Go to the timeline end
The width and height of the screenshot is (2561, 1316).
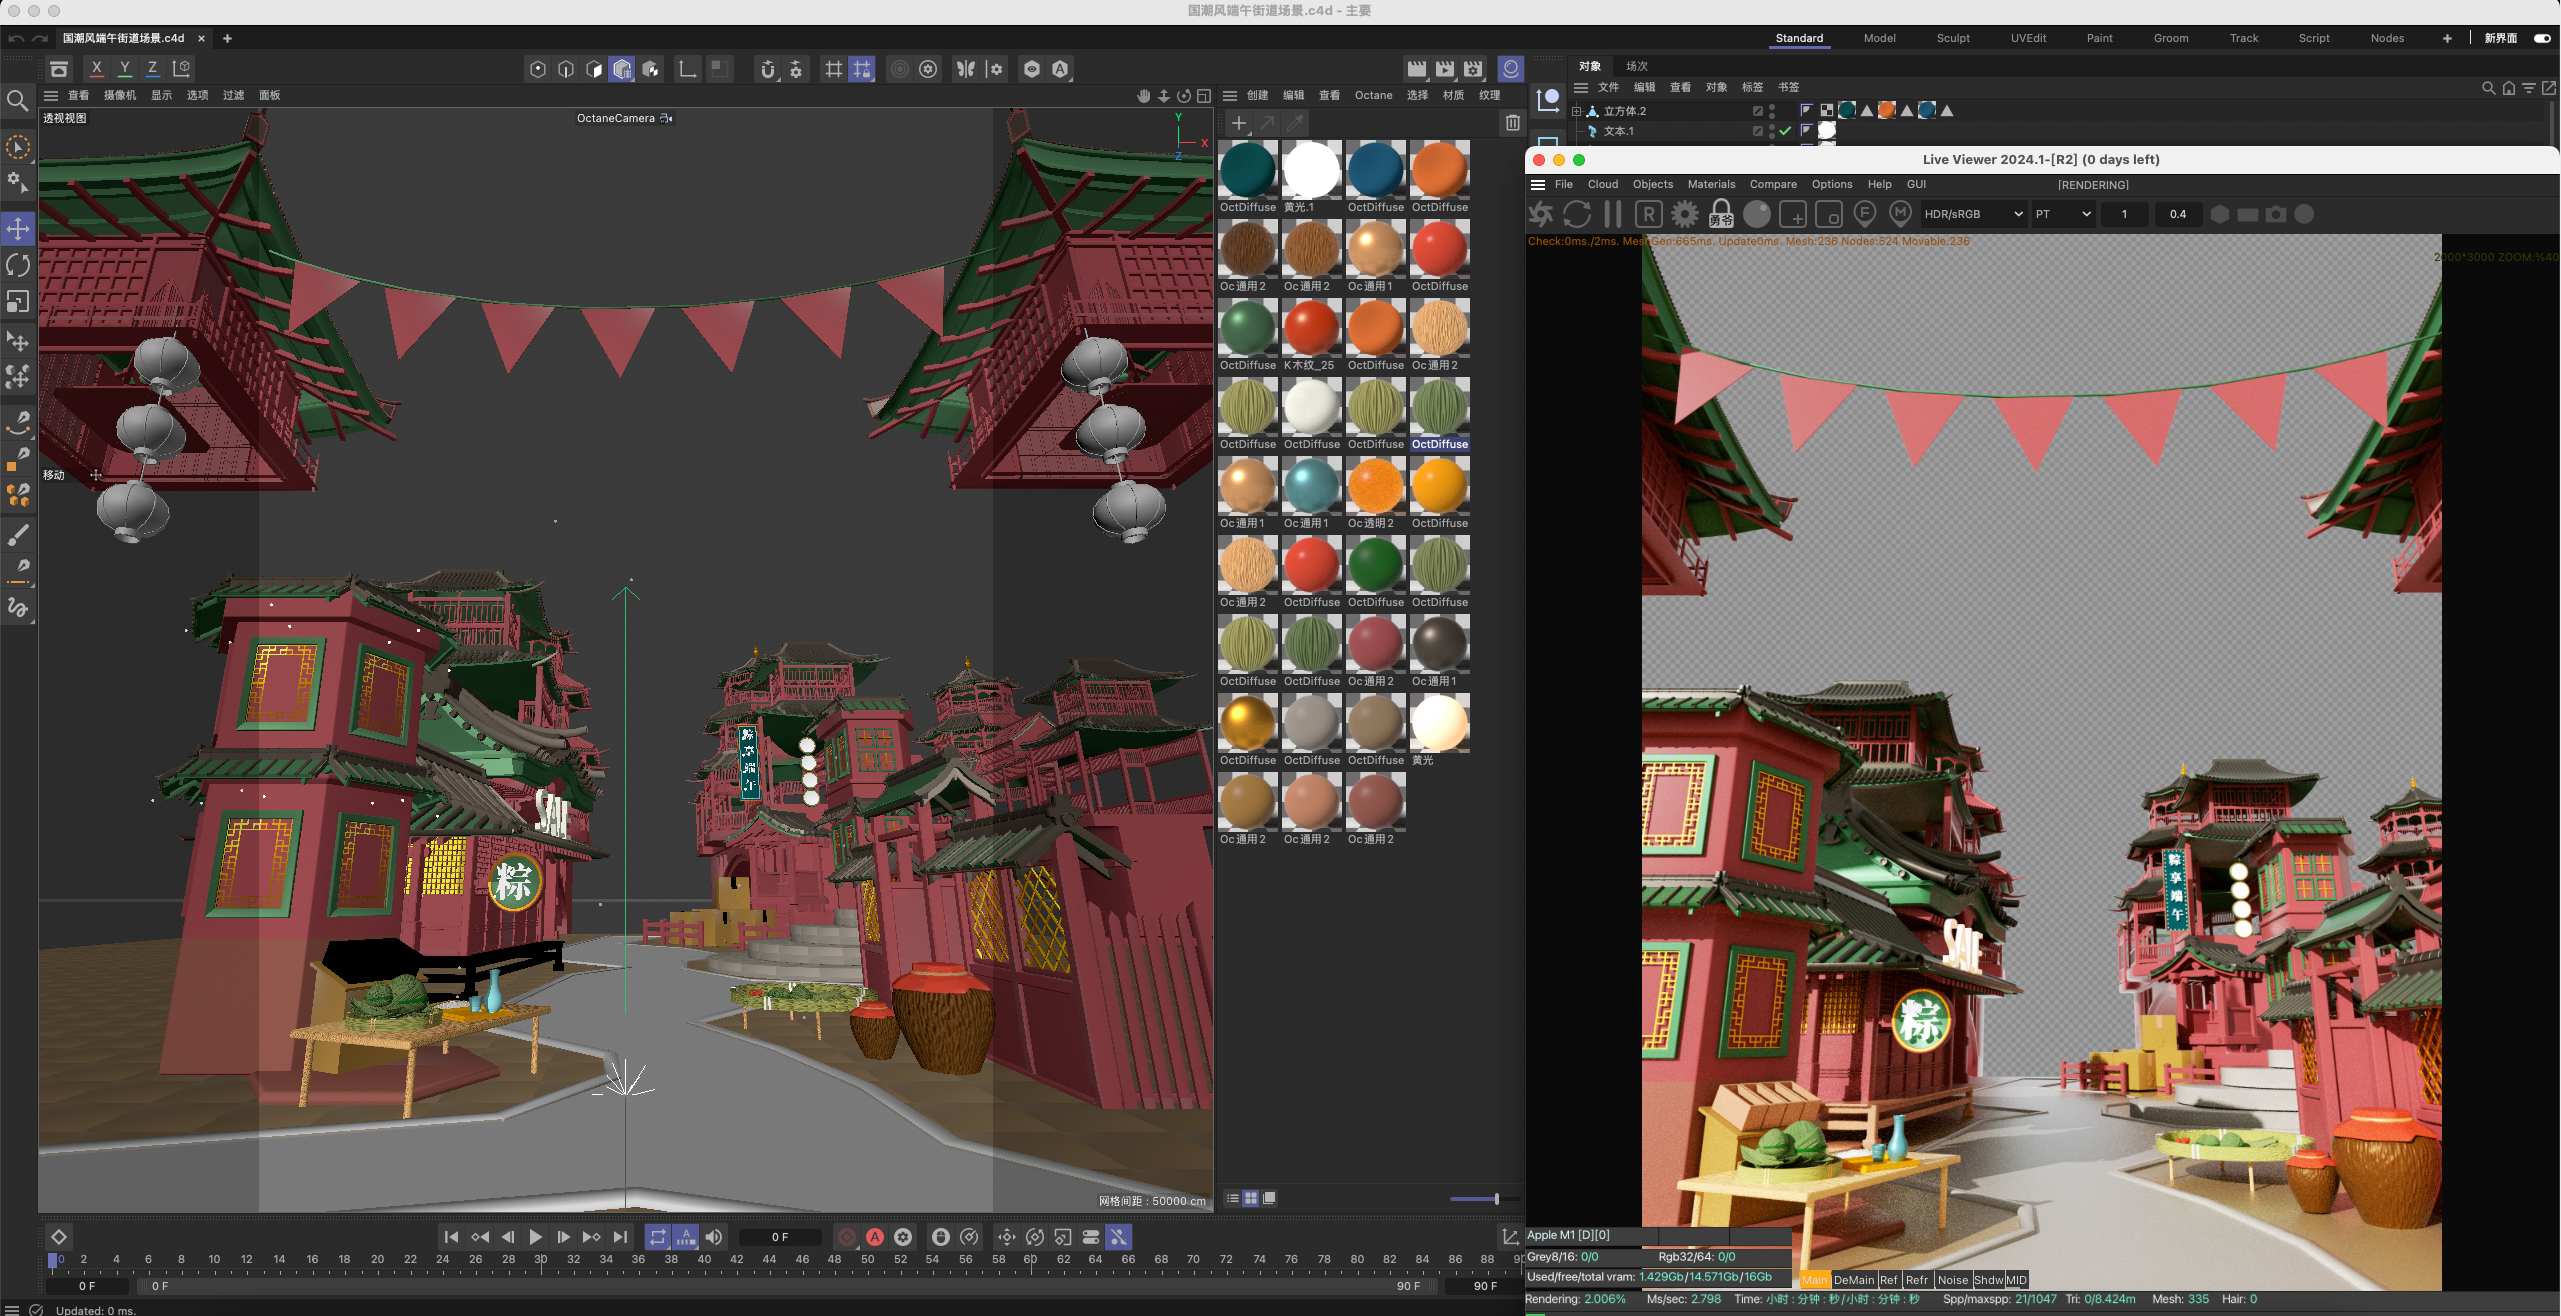pyautogui.click(x=620, y=1237)
